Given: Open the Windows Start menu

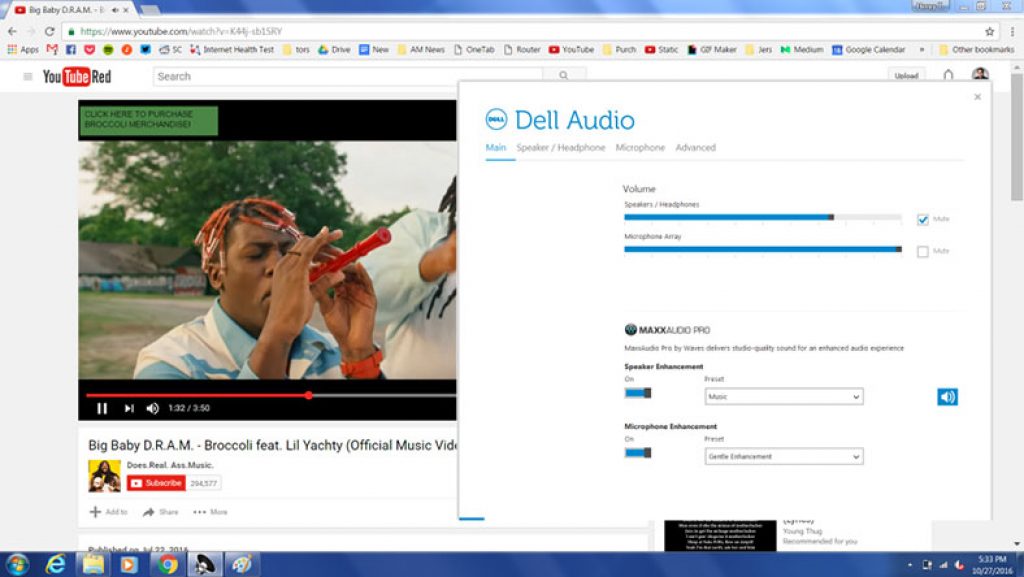Looking at the screenshot, I should tap(17, 564).
